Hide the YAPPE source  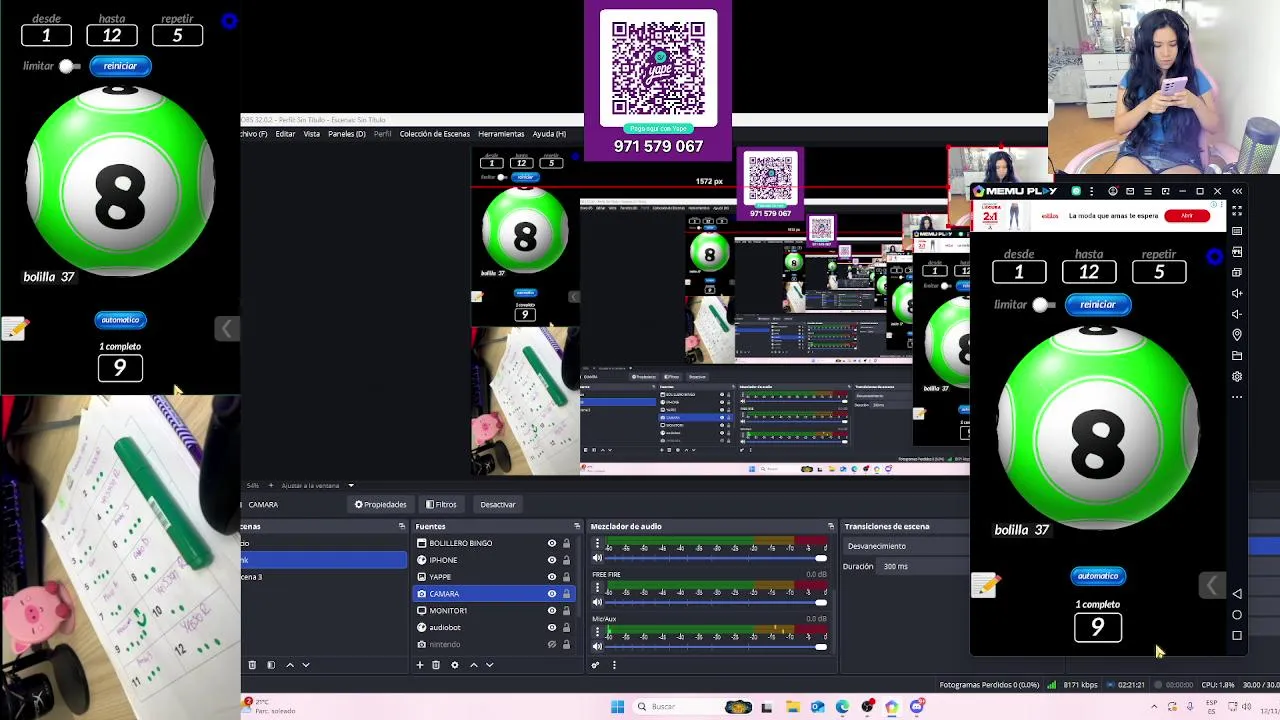(x=551, y=577)
